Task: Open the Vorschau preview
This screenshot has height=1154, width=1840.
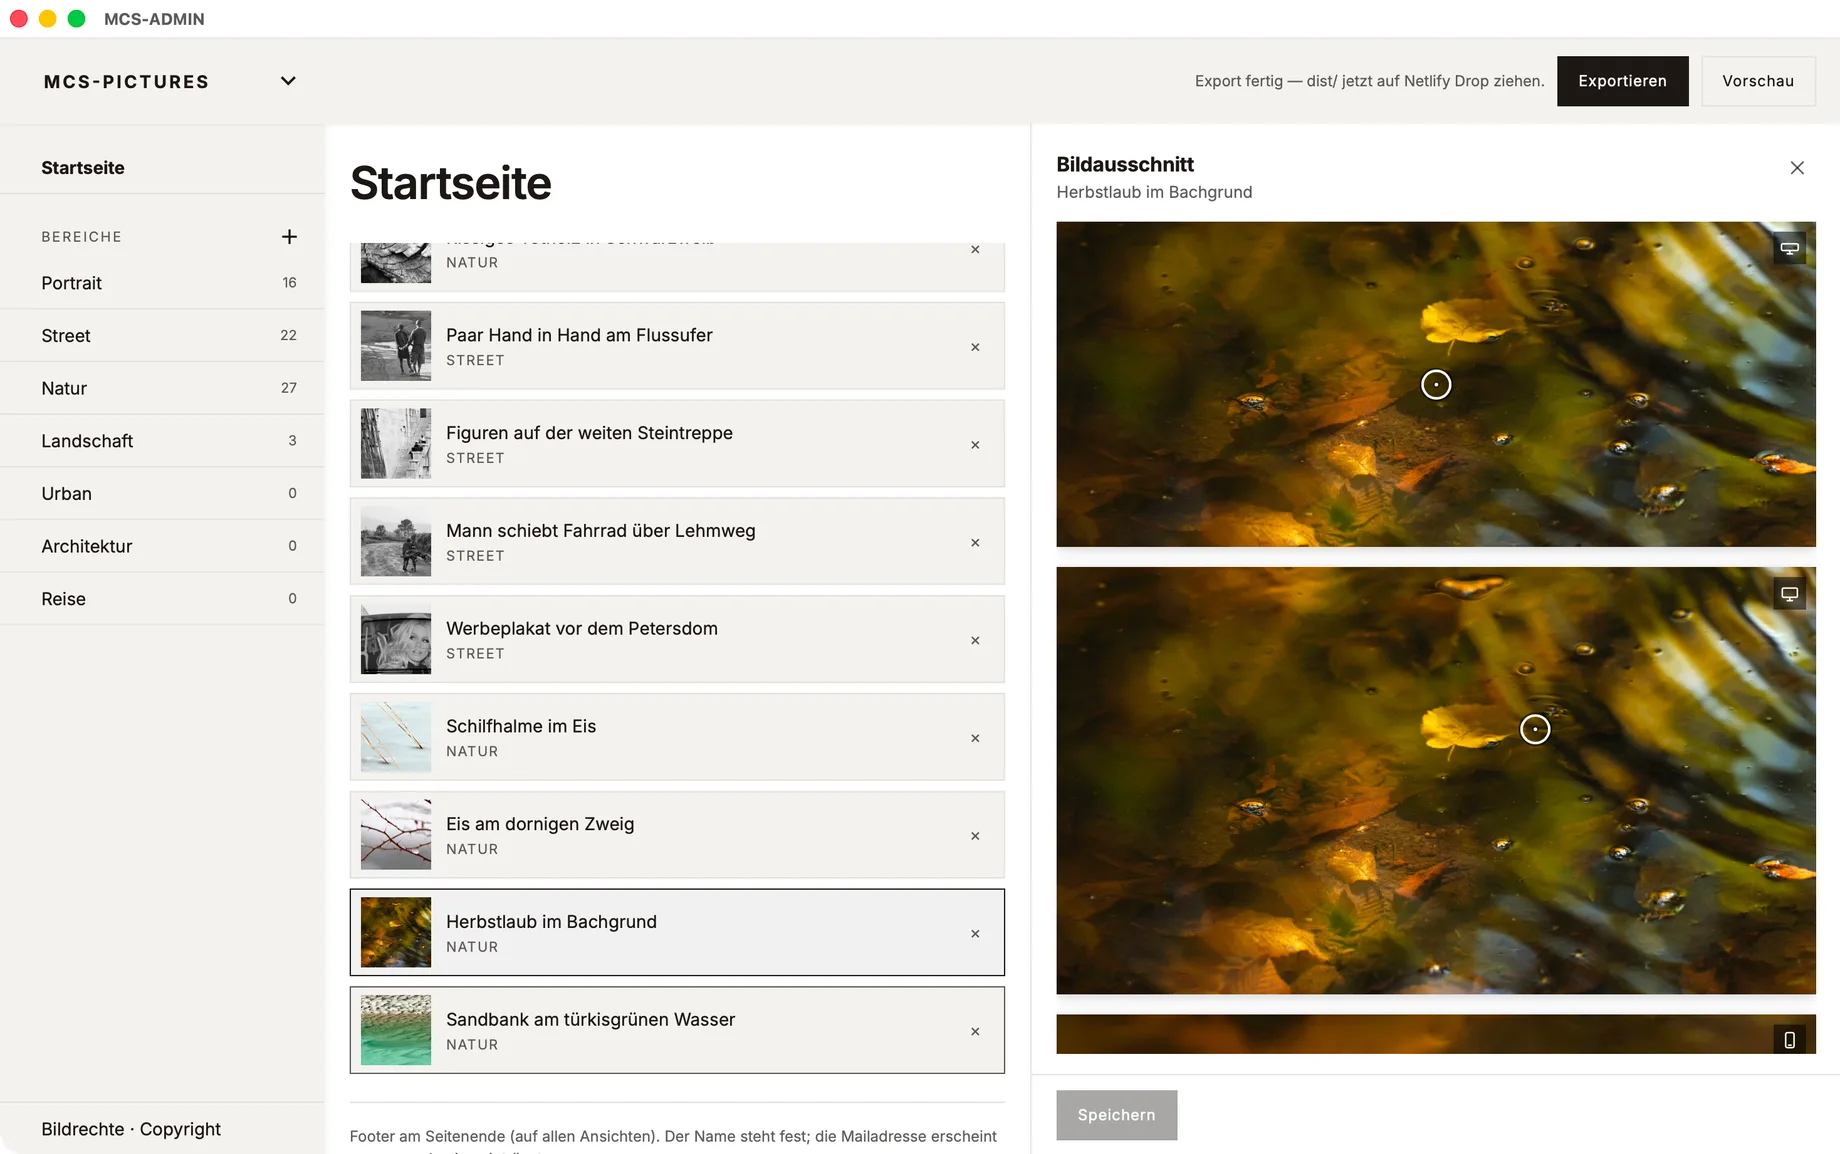Action: tap(1758, 81)
